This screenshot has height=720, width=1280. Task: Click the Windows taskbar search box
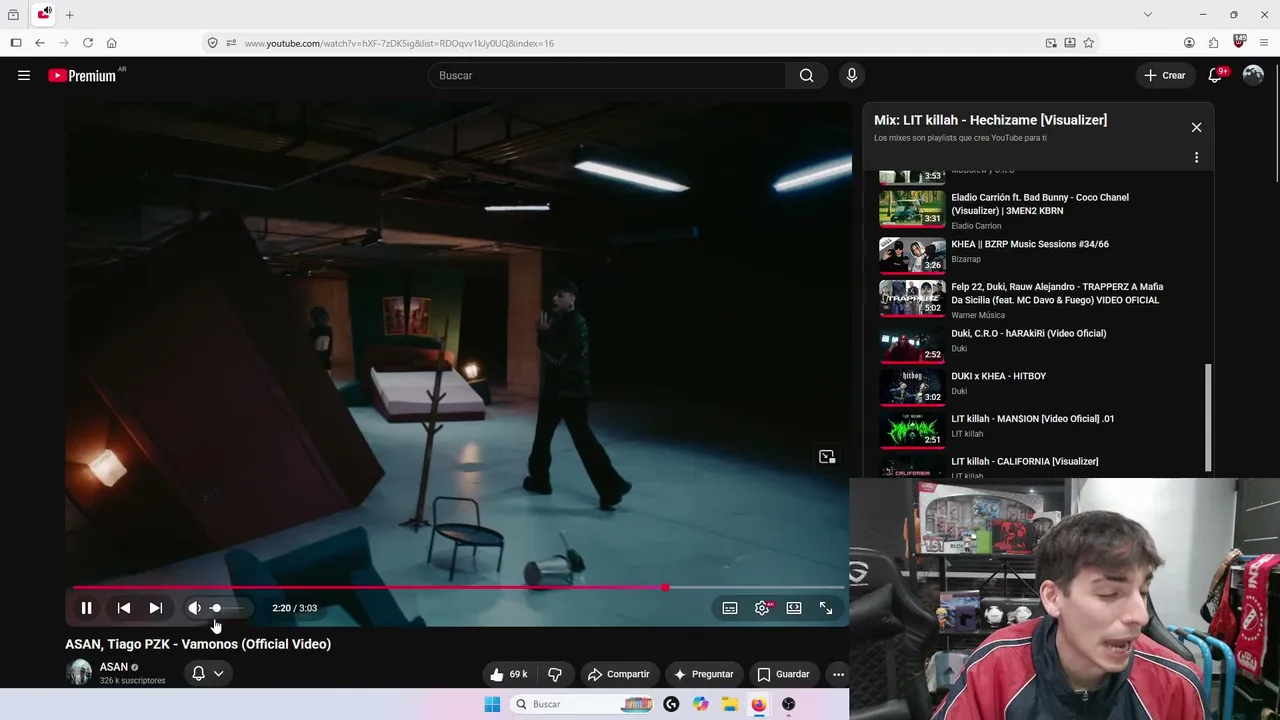(584, 704)
